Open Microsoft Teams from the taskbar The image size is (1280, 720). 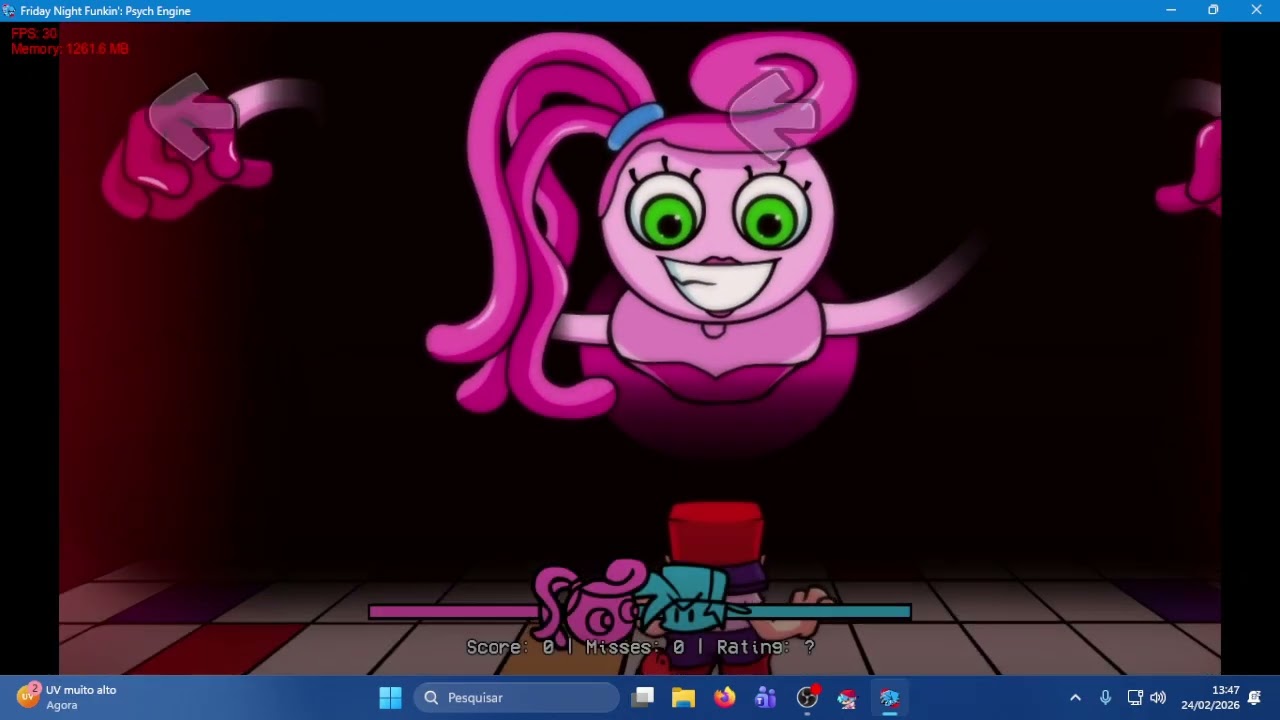point(765,697)
